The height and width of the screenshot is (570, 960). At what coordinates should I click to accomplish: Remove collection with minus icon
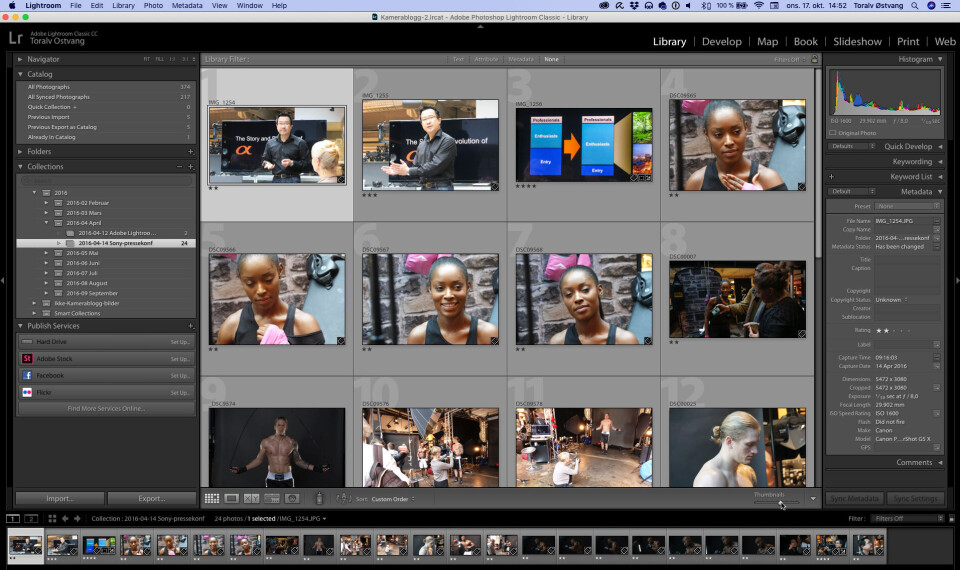pos(179,167)
